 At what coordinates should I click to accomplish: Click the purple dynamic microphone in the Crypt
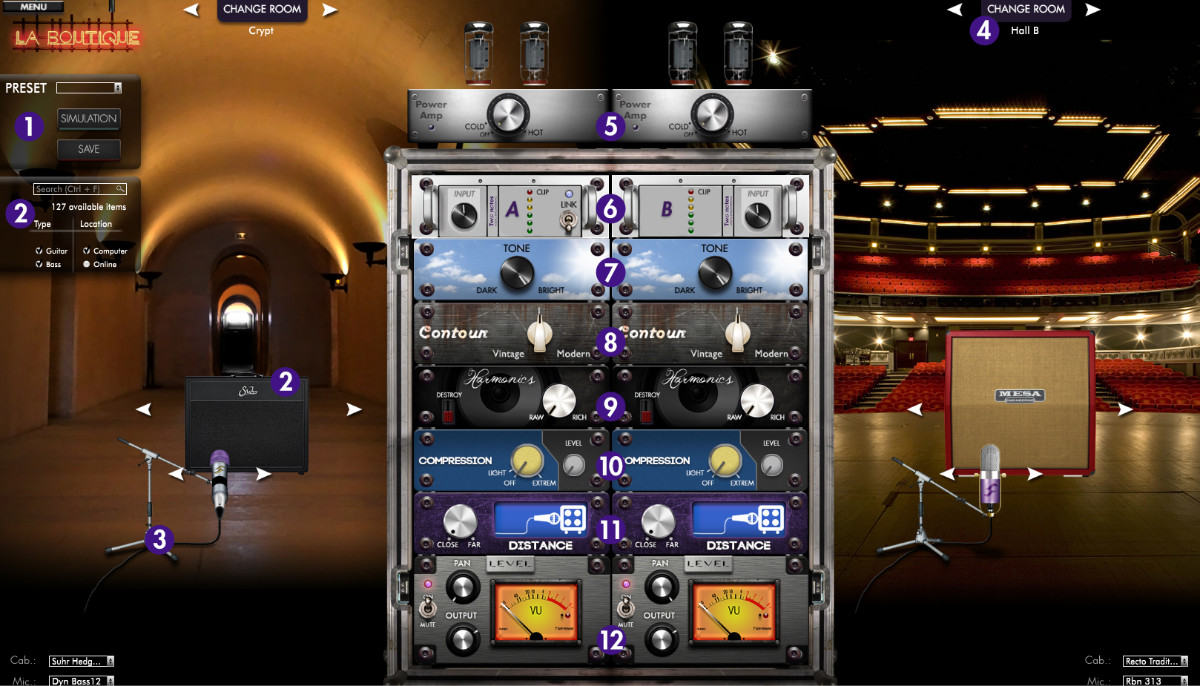(x=220, y=480)
